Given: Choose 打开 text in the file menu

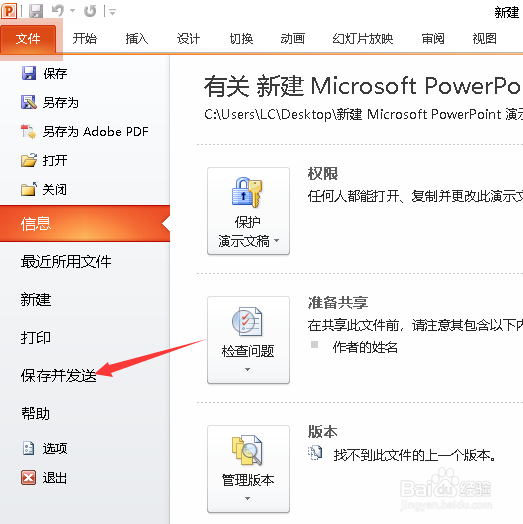Looking at the screenshot, I should pos(55,161).
